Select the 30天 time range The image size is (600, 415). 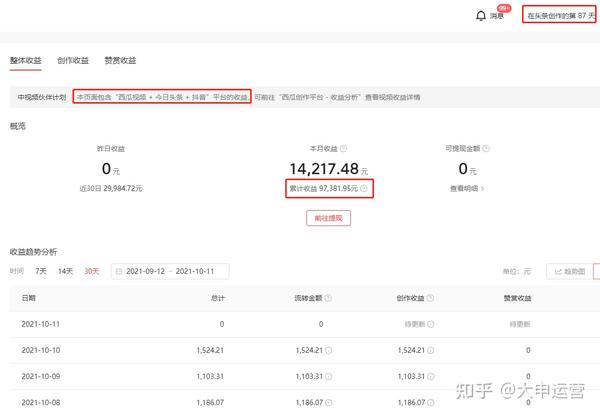point(92,271)
